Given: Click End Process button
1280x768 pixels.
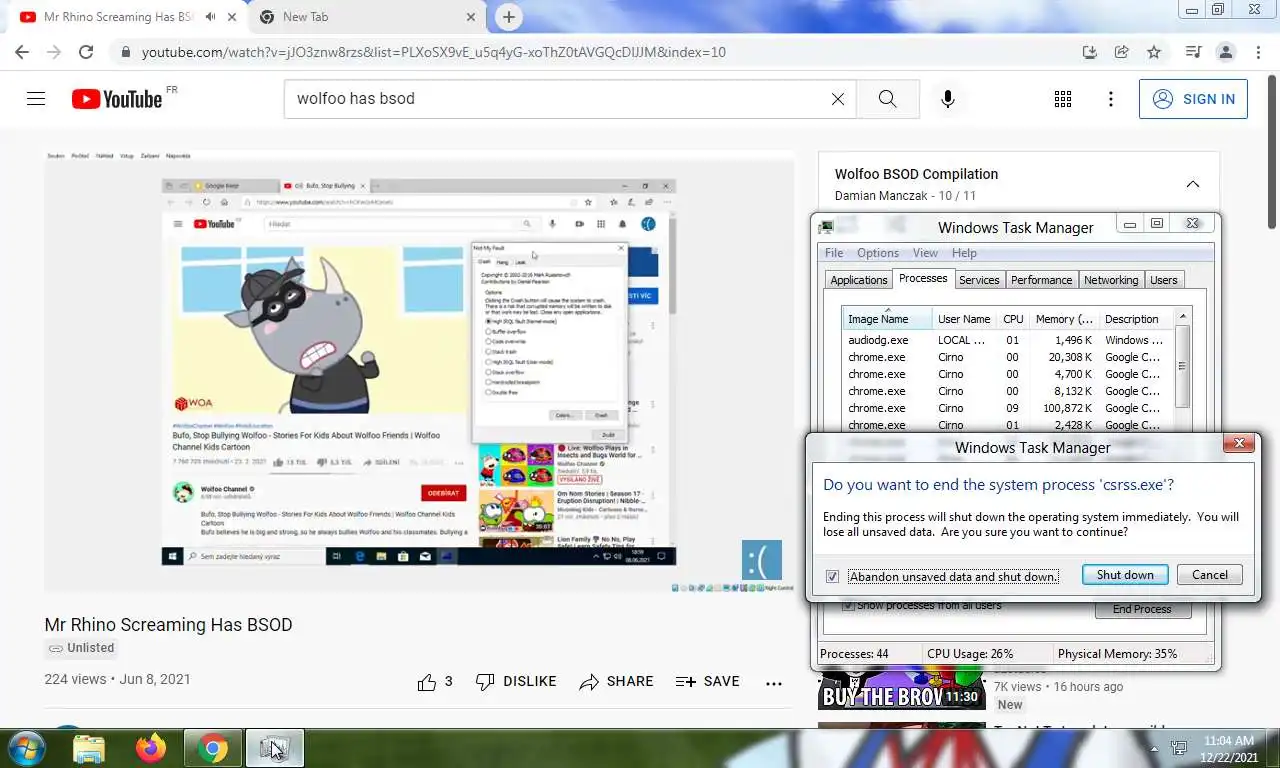Looking at the screenshot, I should pos(1143,609).
